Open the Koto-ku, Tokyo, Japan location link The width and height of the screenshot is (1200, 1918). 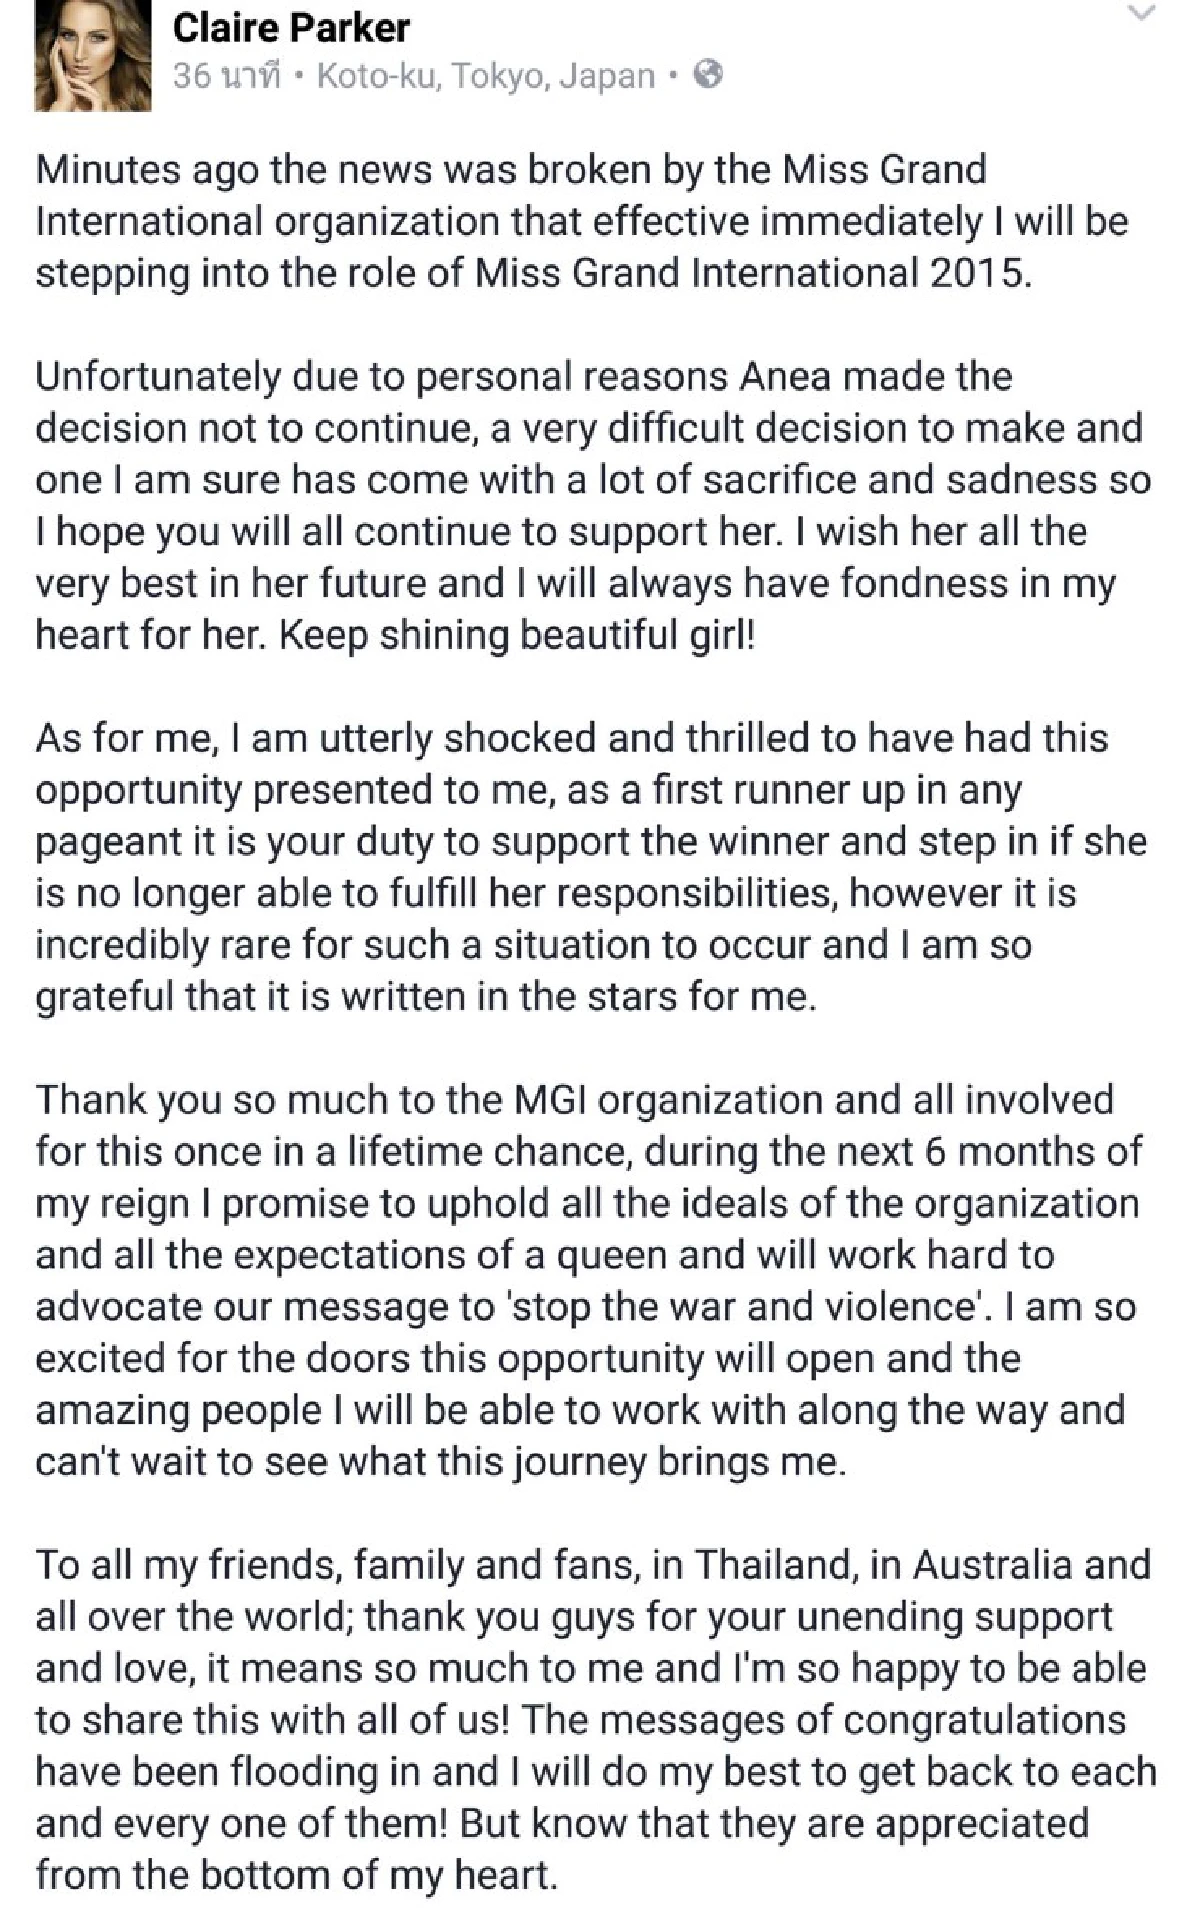coord(485,76)
